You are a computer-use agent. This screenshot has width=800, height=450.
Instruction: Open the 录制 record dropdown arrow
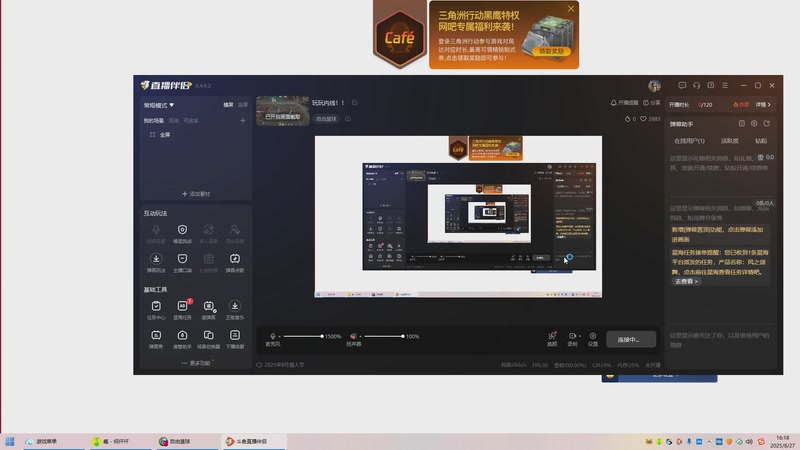[580, 336]
